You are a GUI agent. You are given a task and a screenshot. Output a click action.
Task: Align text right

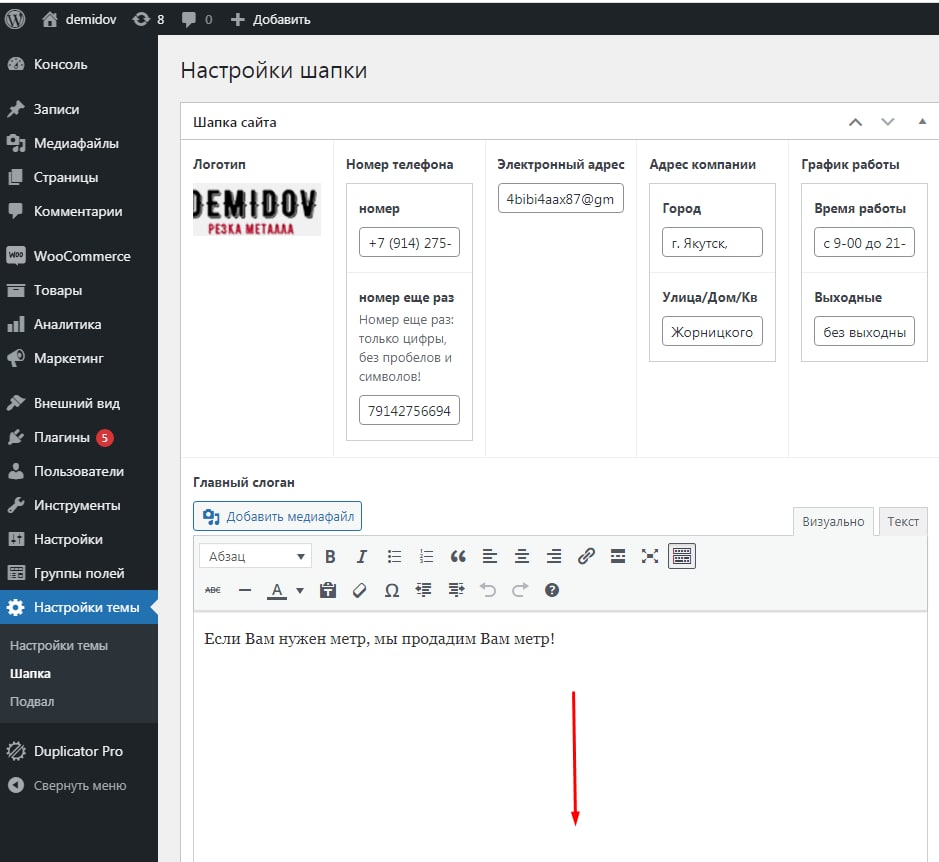tap(554, 556)
